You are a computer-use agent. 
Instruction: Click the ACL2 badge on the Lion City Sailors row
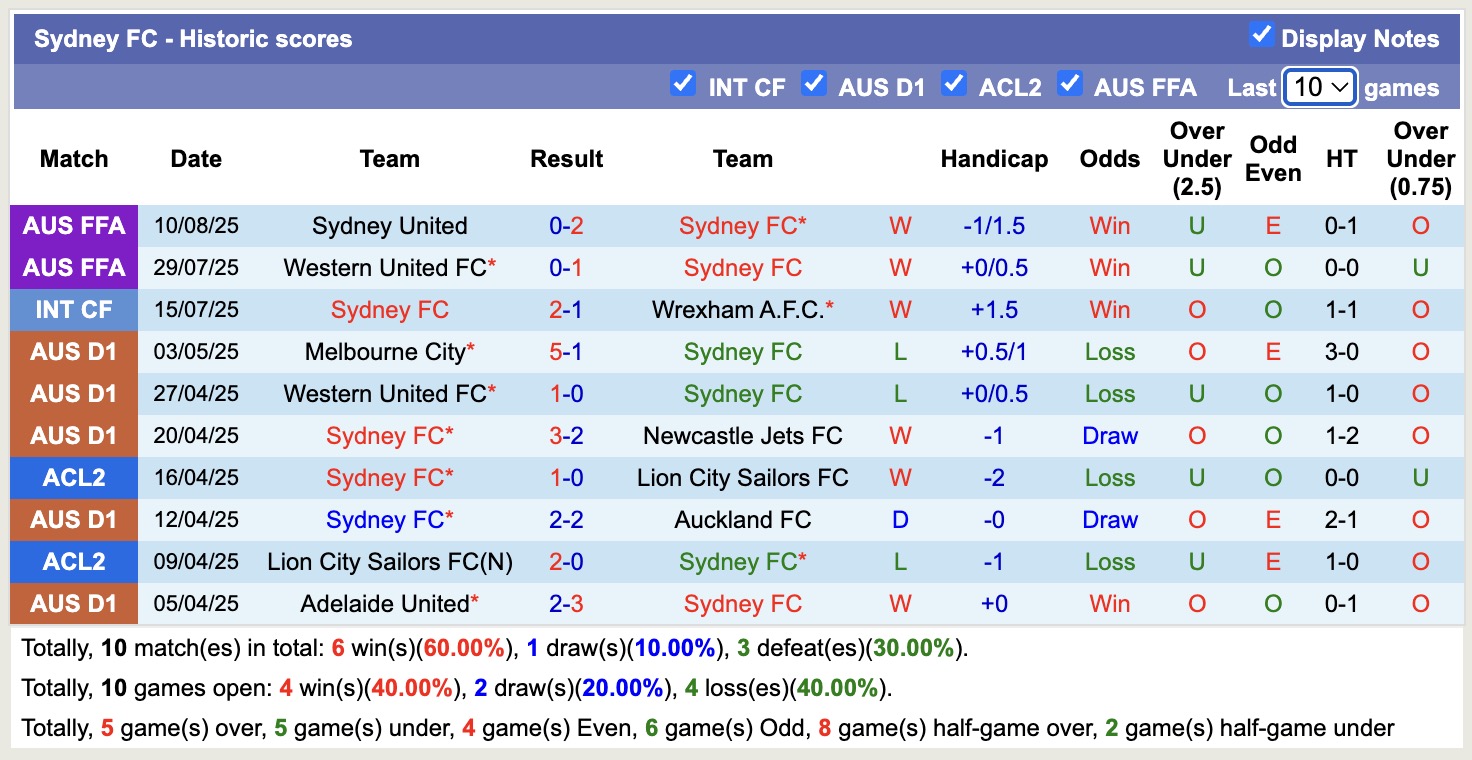coord(73,561)
